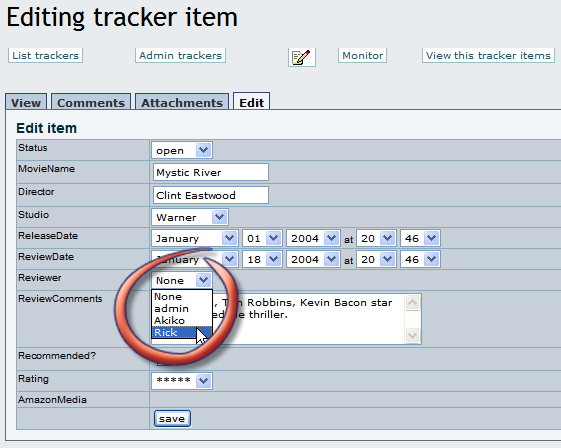Open the Rating stars dropdown
The image size is (561, 448).
point(182,381)
